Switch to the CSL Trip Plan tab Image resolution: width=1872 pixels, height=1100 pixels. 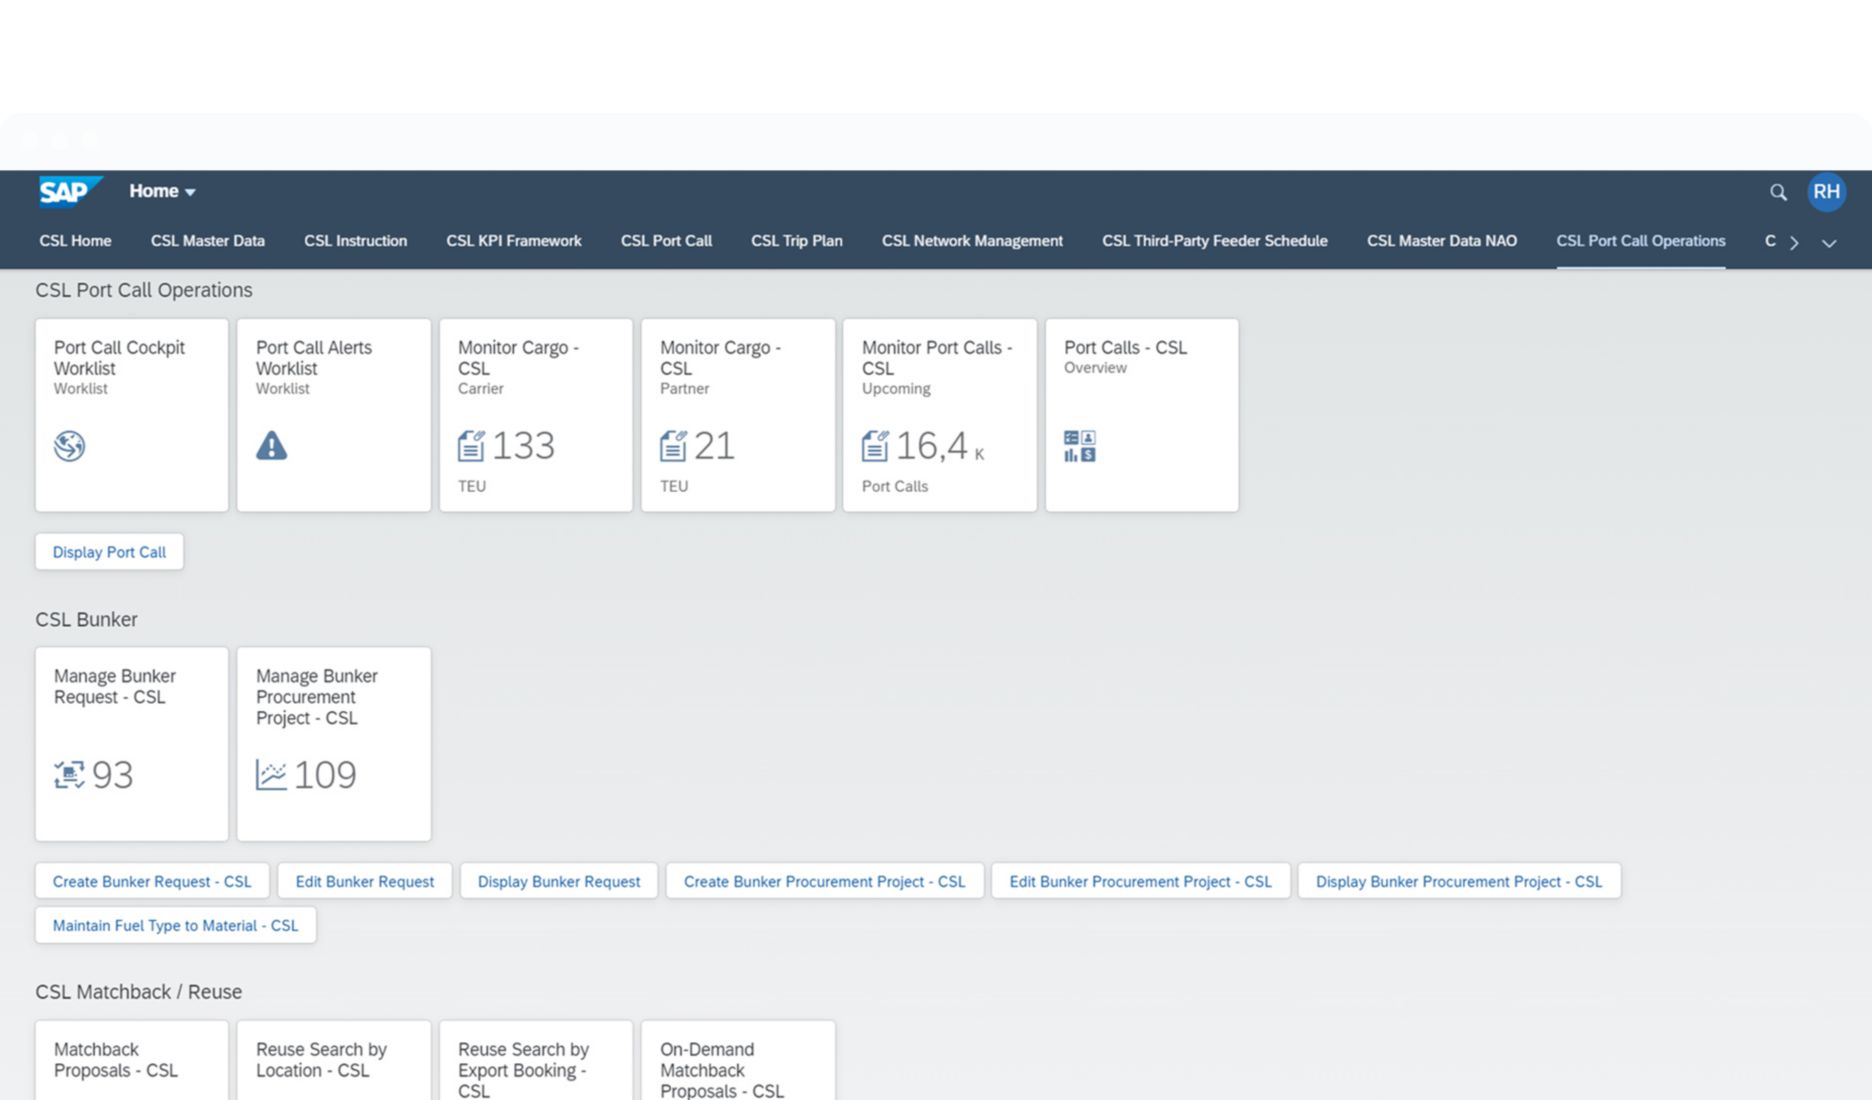coord(796,241)
